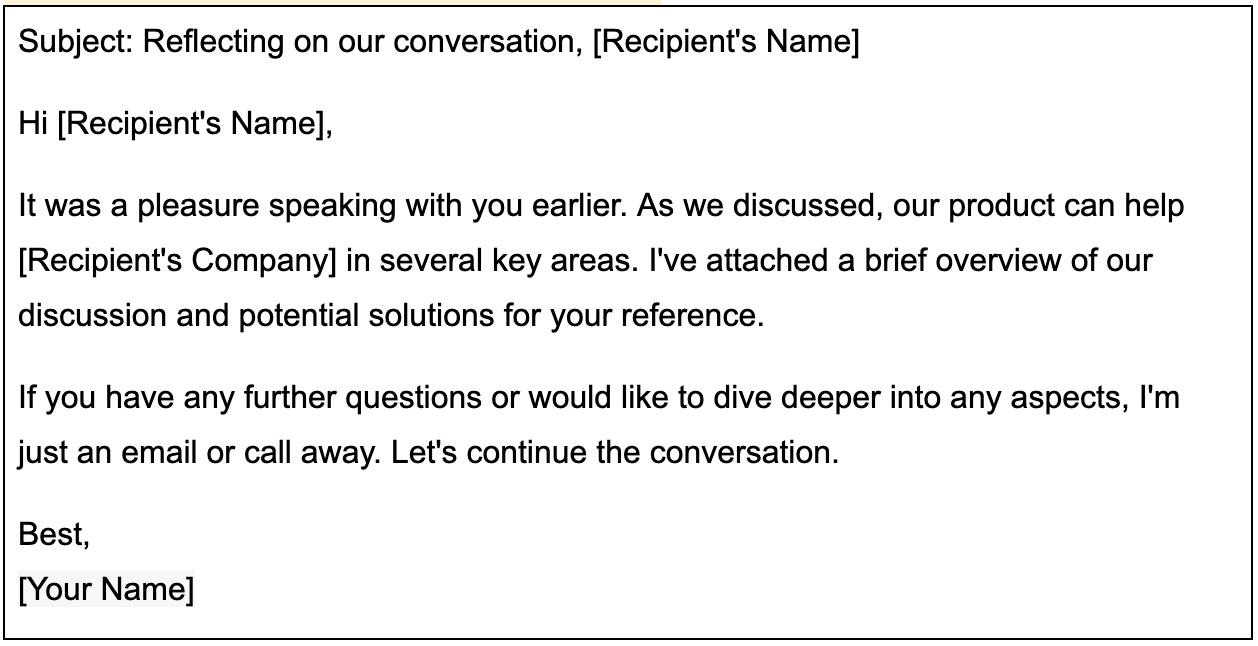This screenshot has width=1258, height=646.
Task: Click the 'Hi' greeting word
Action: point(34,125)
